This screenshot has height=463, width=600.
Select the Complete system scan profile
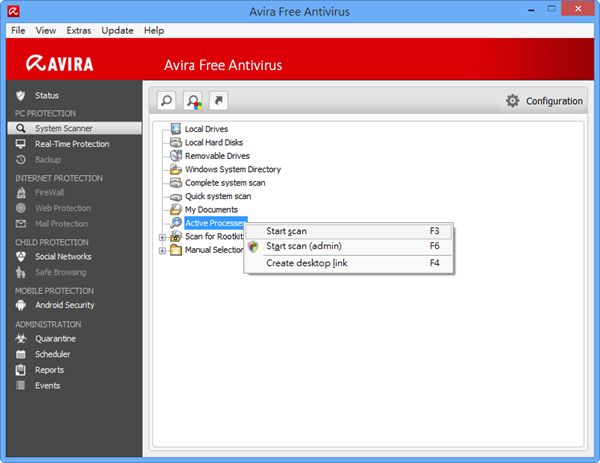coord(225,183)
